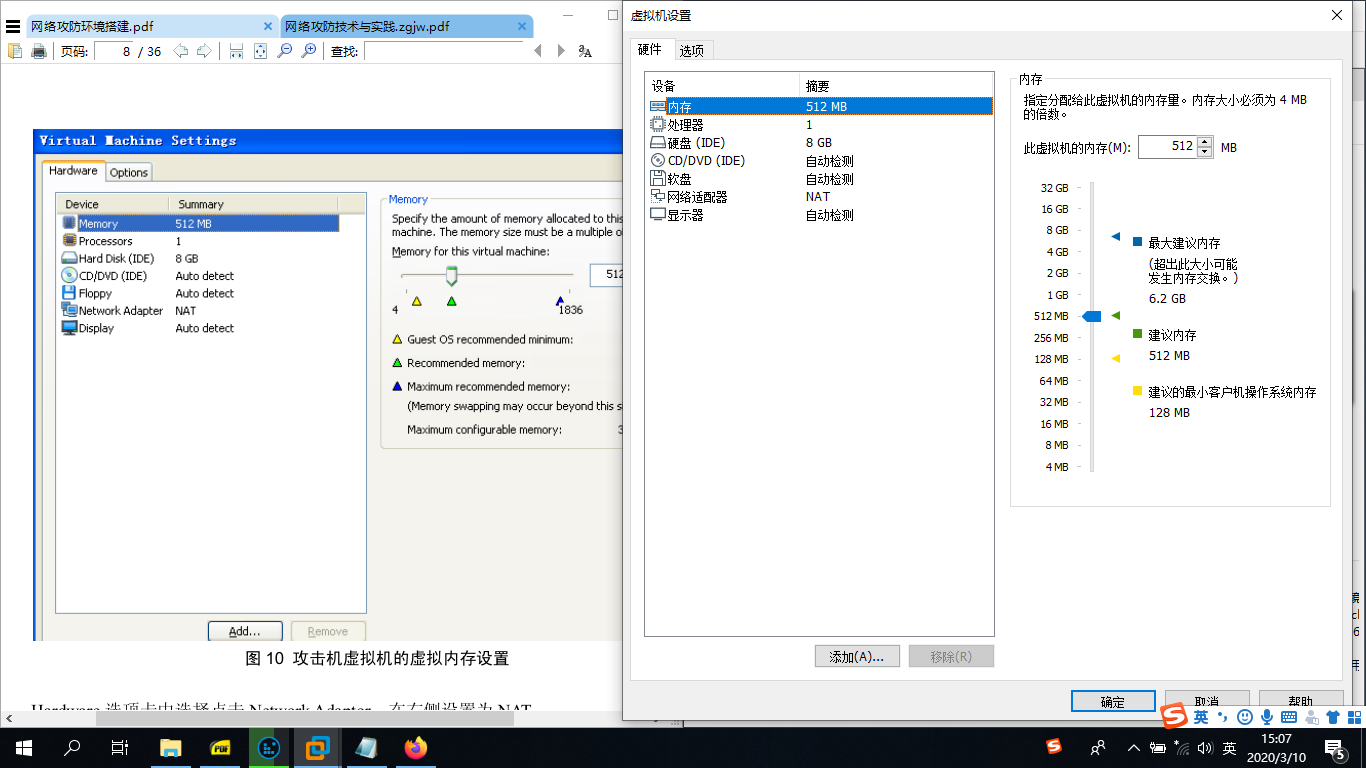Zoom out using the minus magnifier icon

click(285, 51)
